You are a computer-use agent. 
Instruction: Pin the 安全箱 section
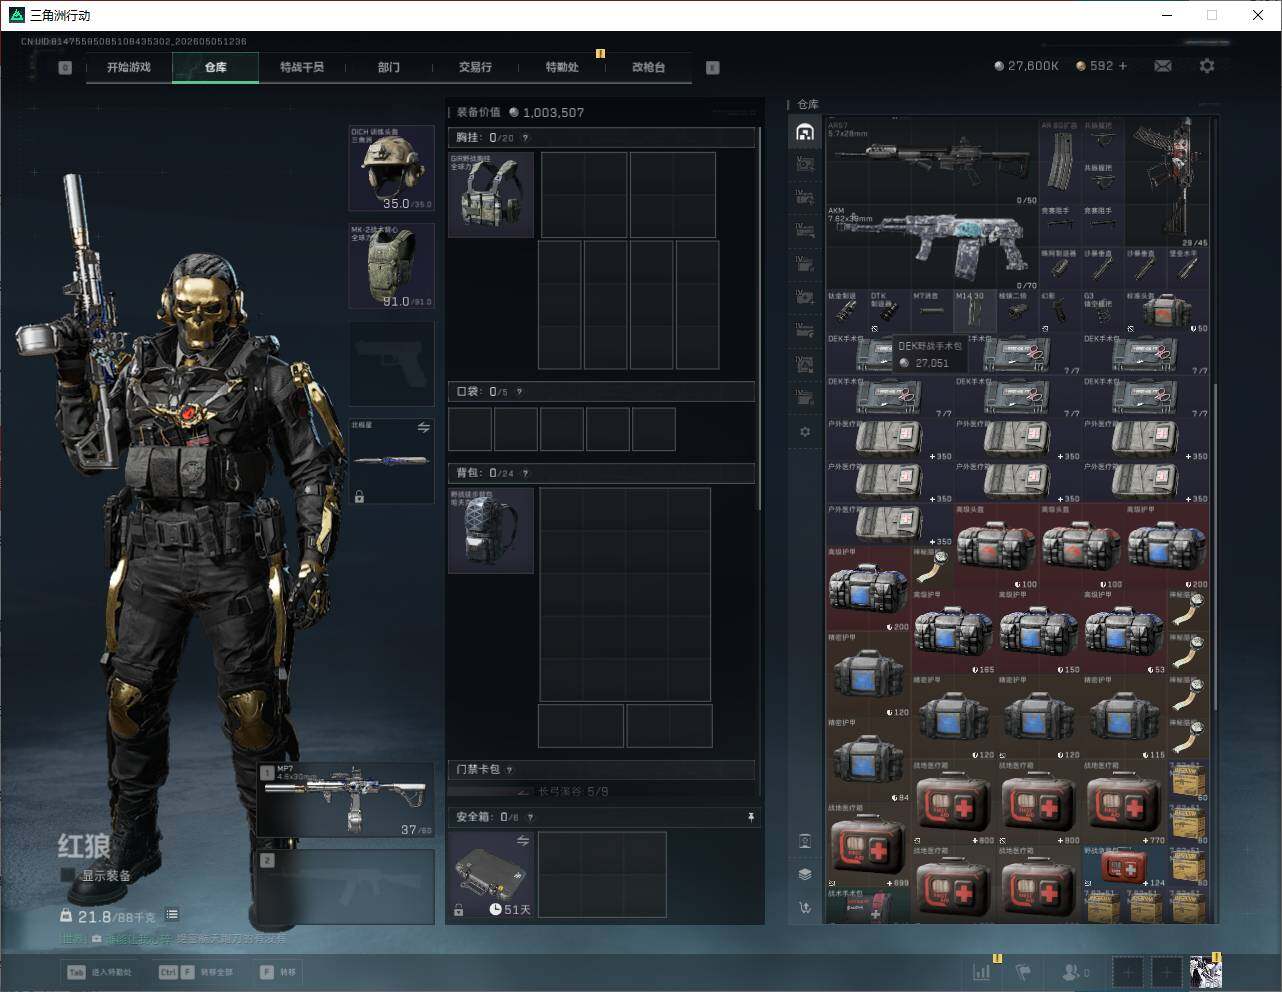751,817
